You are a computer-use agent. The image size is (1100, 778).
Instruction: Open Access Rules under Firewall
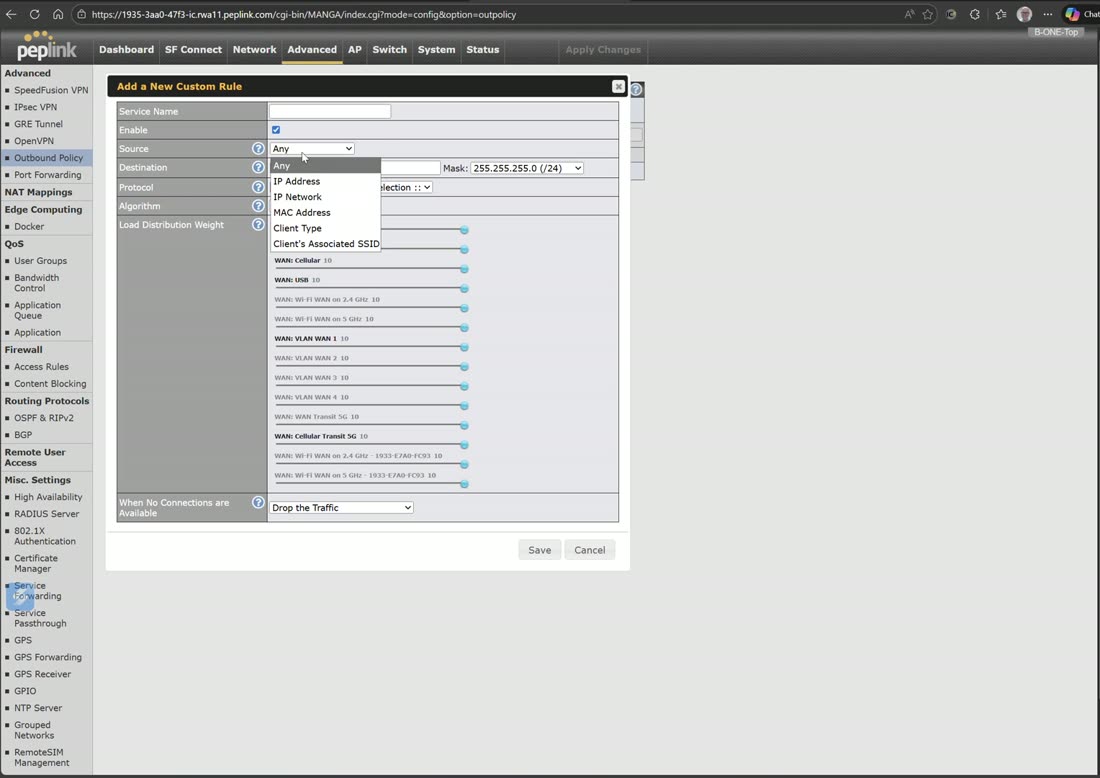pyautogui.click(x=41, y=367)
